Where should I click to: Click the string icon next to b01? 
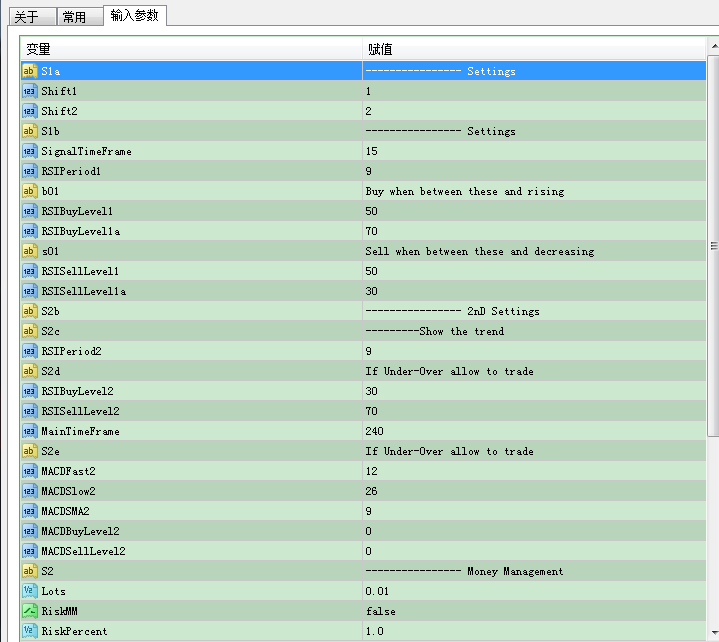29,191
